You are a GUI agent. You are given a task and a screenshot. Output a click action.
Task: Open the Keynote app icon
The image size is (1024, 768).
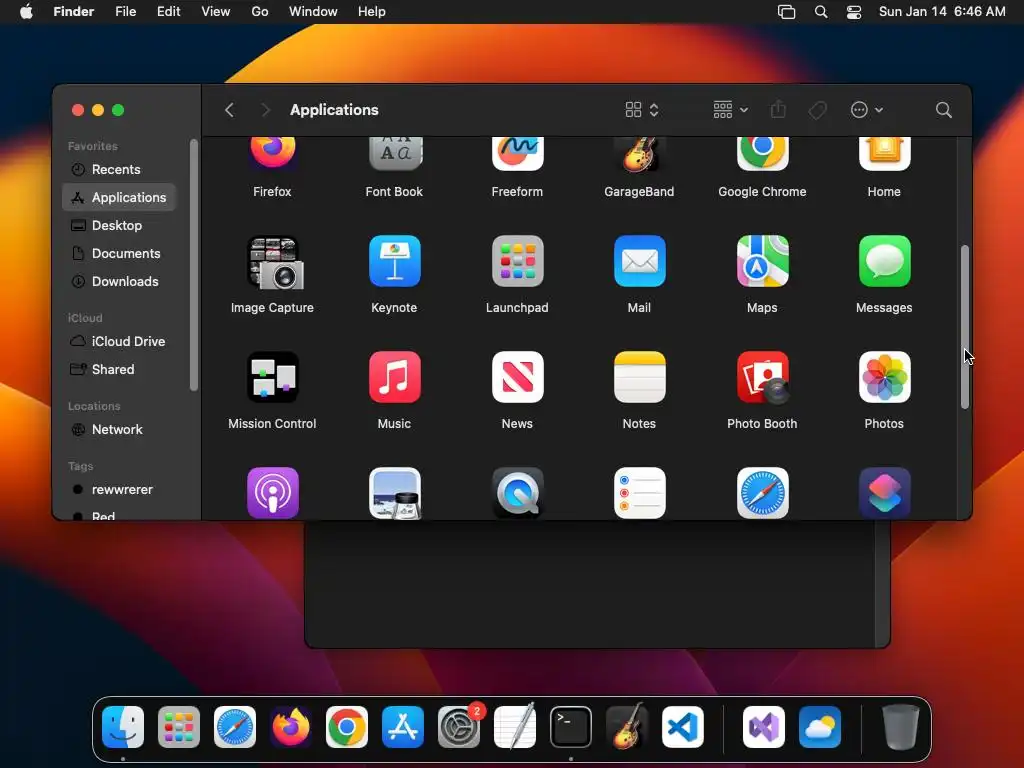point(395,261)
